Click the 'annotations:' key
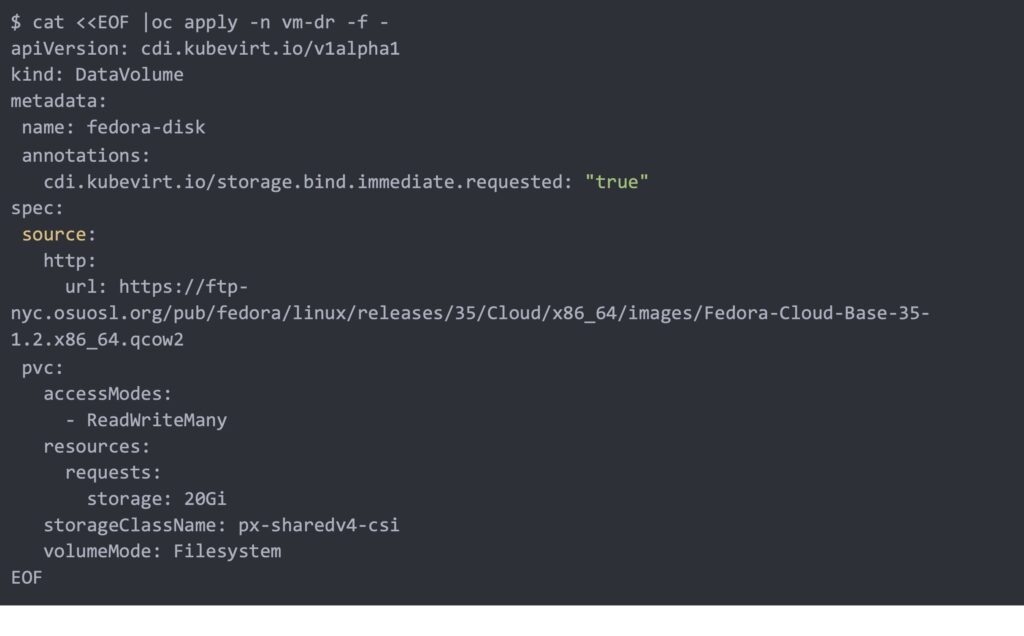The image size is (1024, 636). click(86, 155)
